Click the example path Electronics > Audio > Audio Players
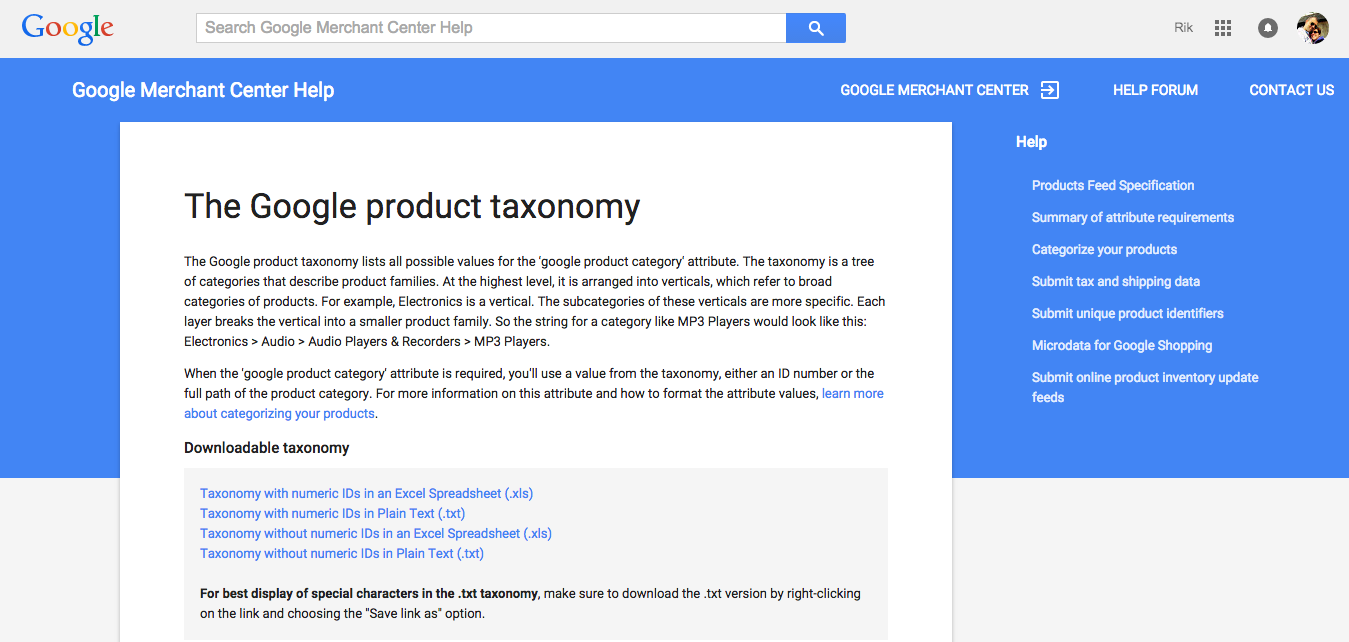The width and height of the screenshot is (1349, 642). 367,342
